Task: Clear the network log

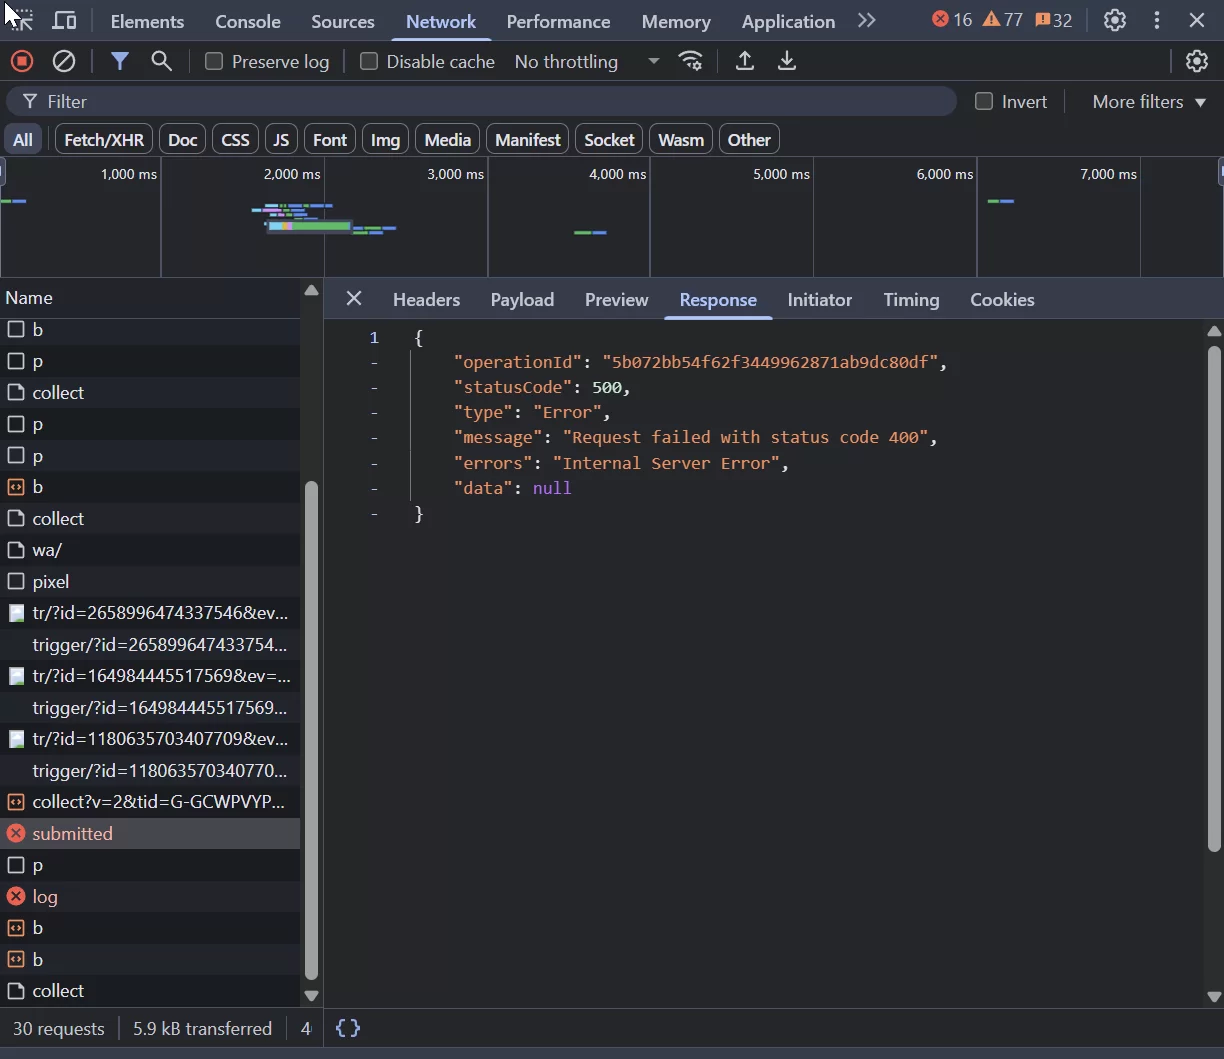Action: click(64, 61)
